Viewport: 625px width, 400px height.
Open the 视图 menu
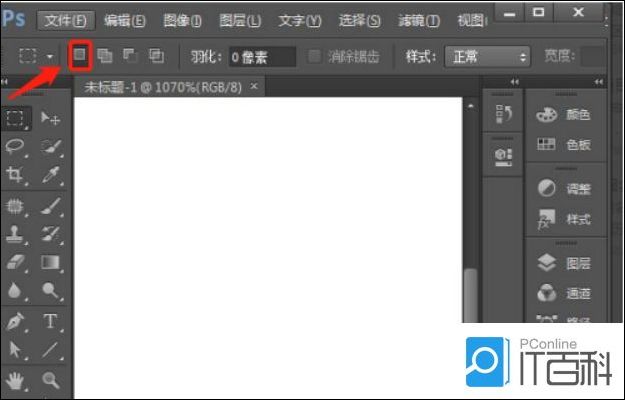(x=472, y=20)
